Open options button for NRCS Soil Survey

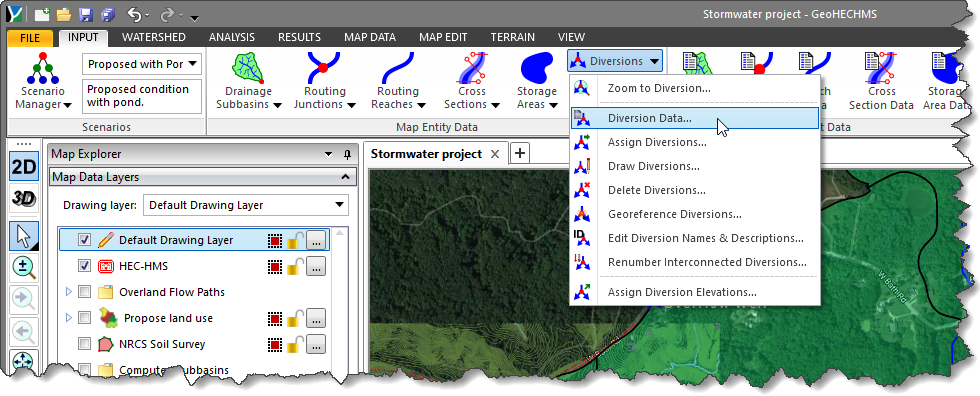[316, 345]
